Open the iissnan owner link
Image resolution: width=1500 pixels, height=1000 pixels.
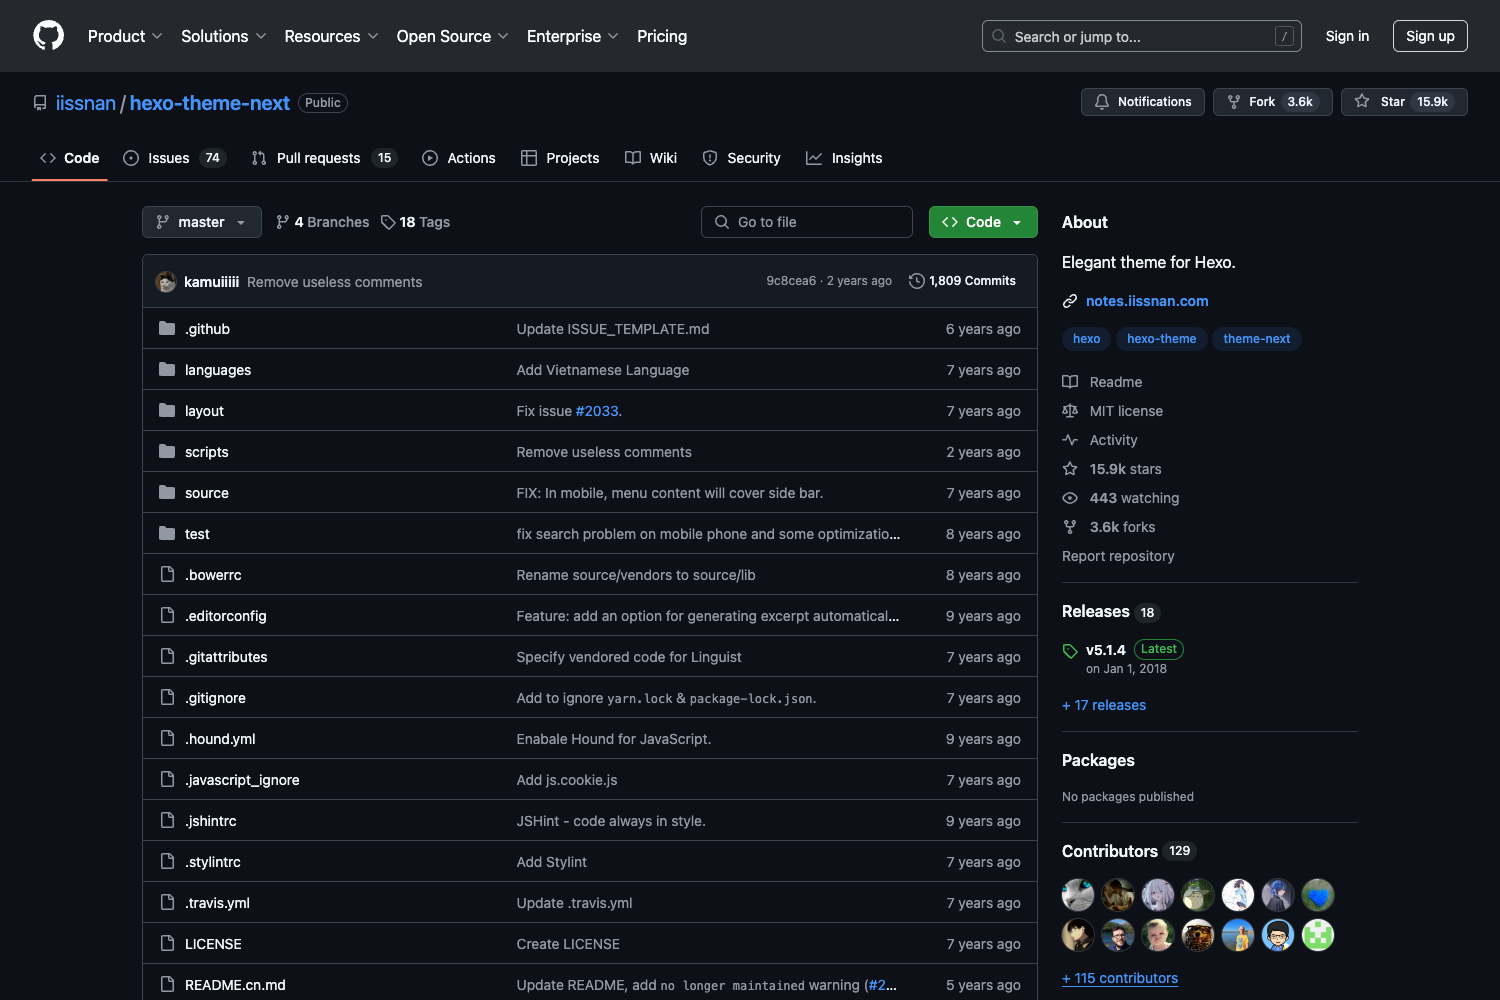click(86, 103)
